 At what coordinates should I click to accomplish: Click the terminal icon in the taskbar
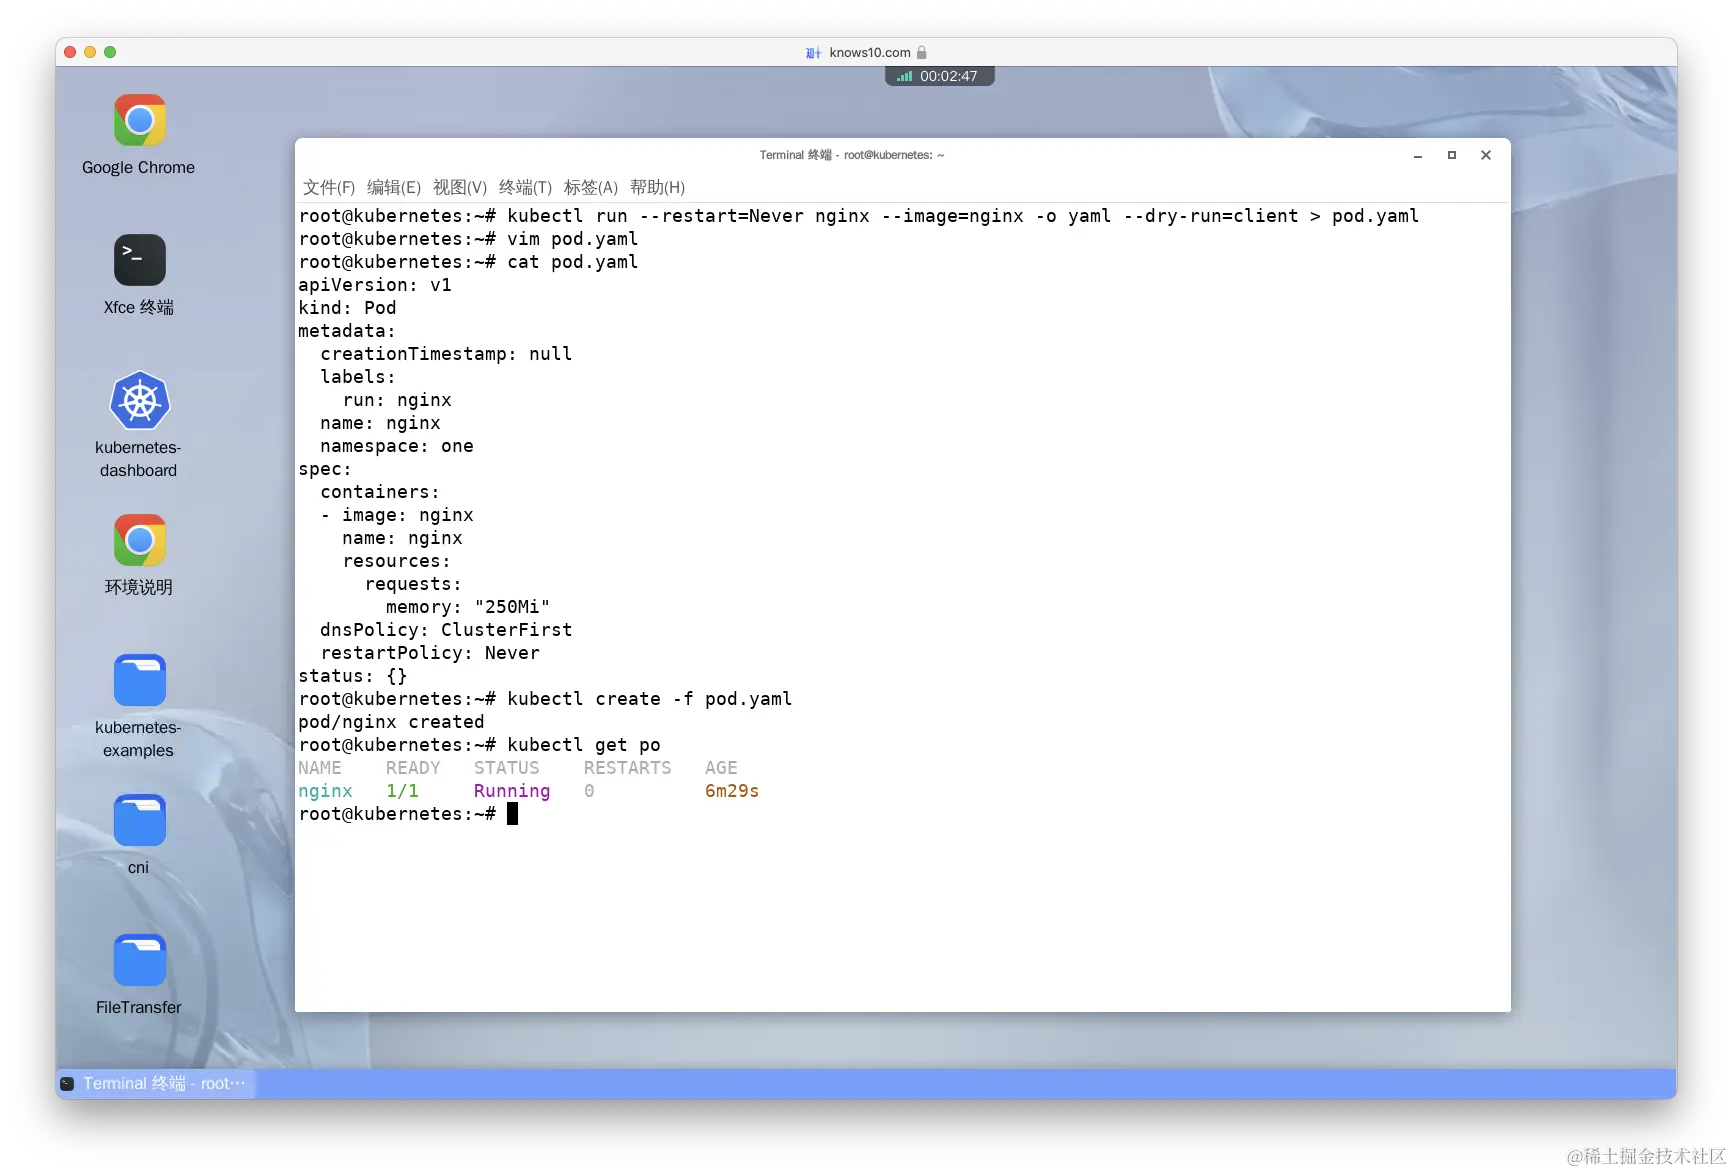pos(67,1083)
